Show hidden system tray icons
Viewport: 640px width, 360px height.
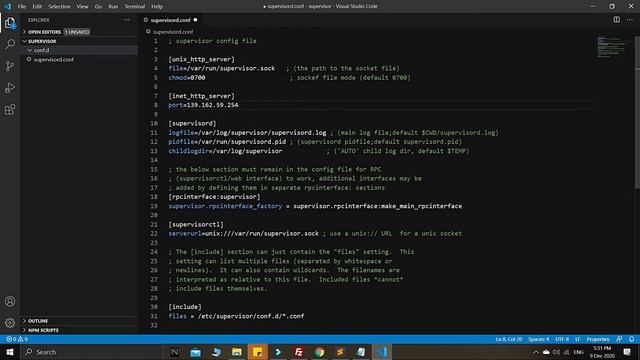[x=536, y=352]
